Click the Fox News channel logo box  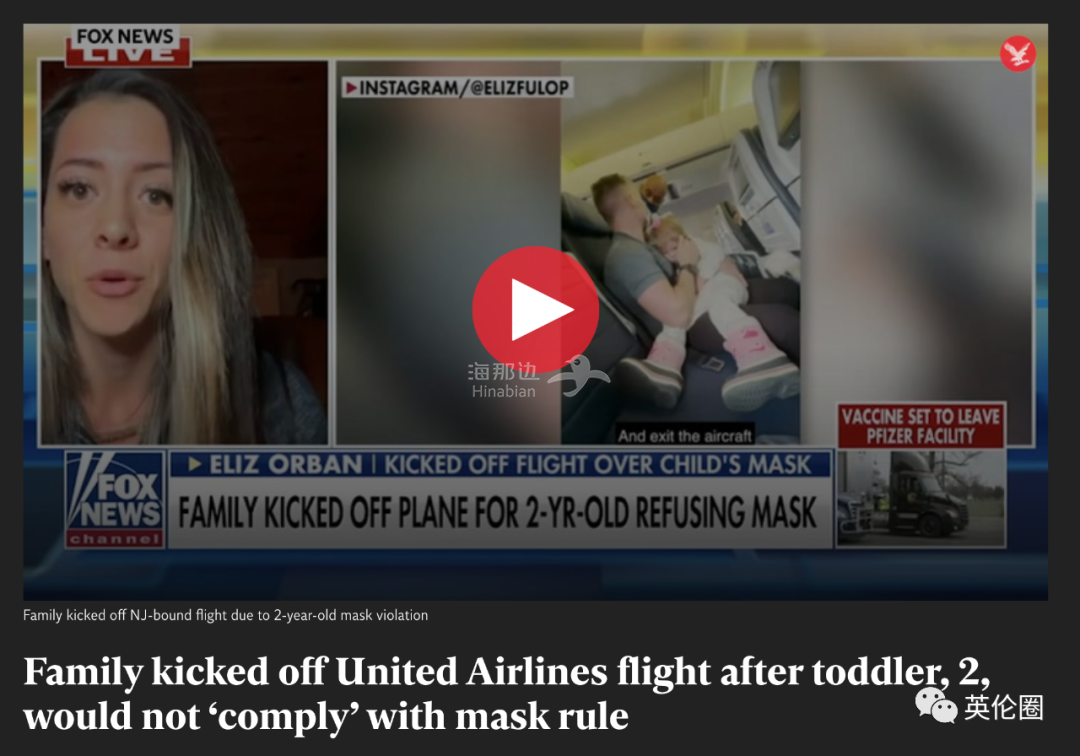115,499
